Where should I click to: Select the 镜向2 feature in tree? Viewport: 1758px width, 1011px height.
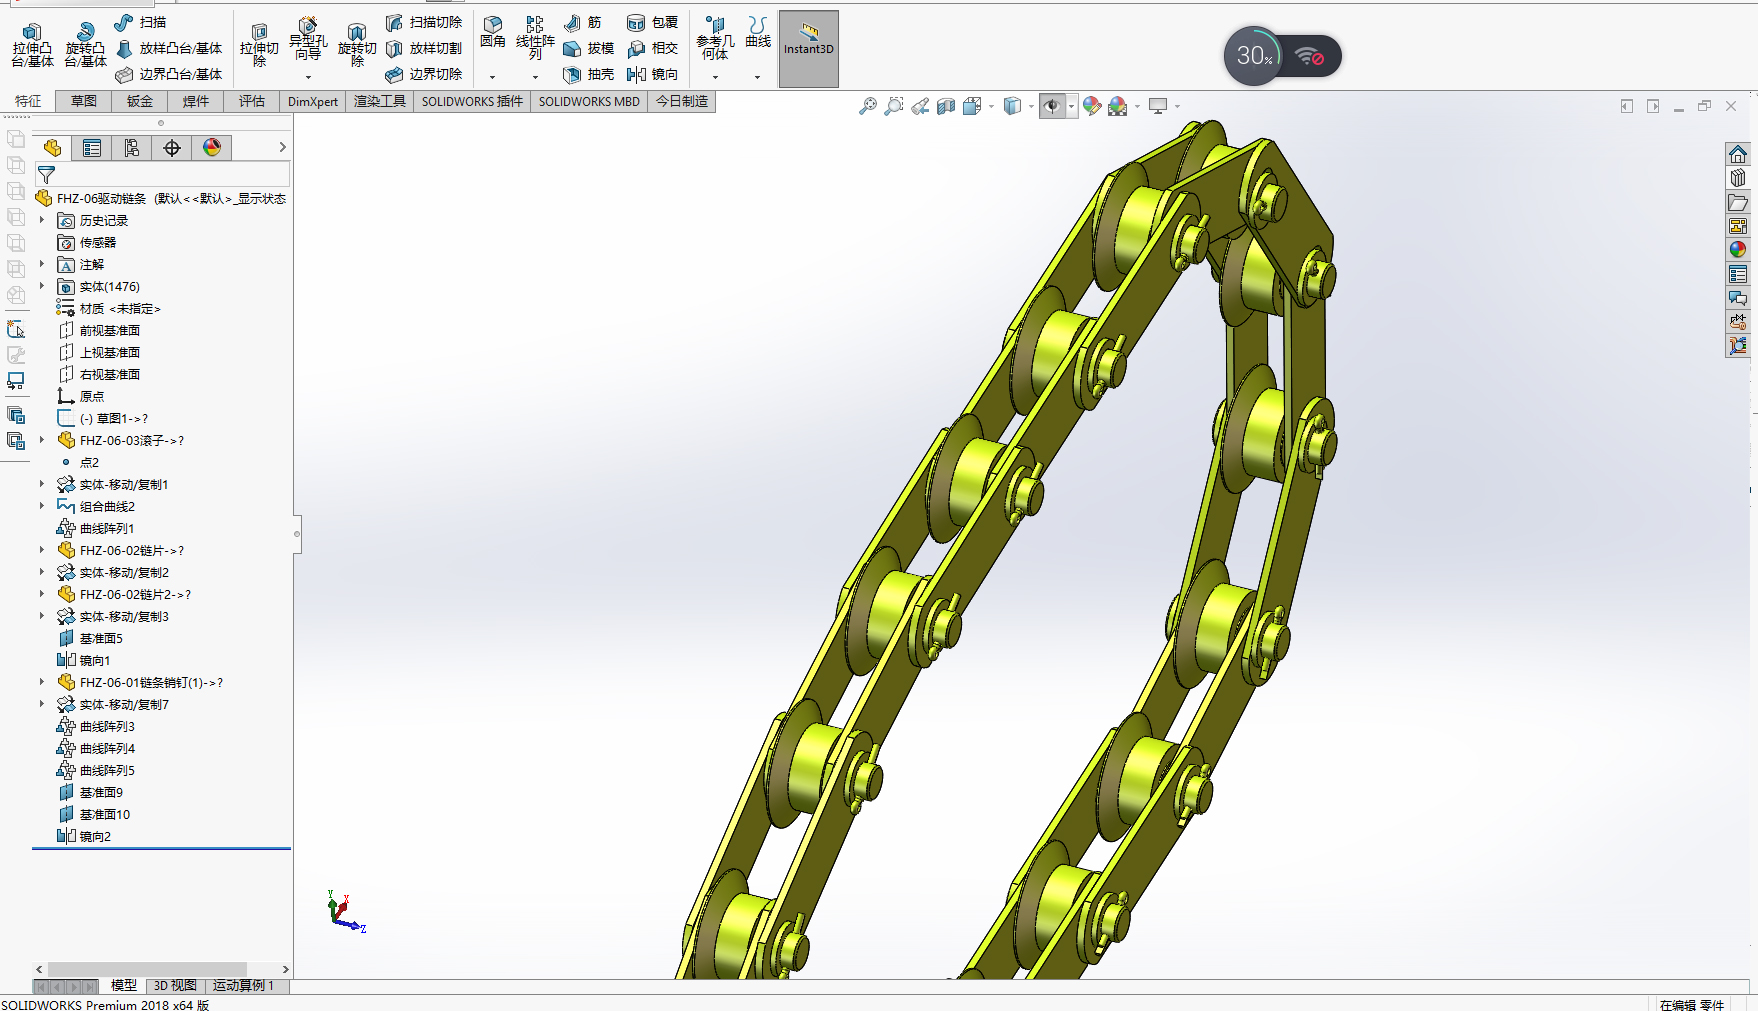[x=84, y=836]
